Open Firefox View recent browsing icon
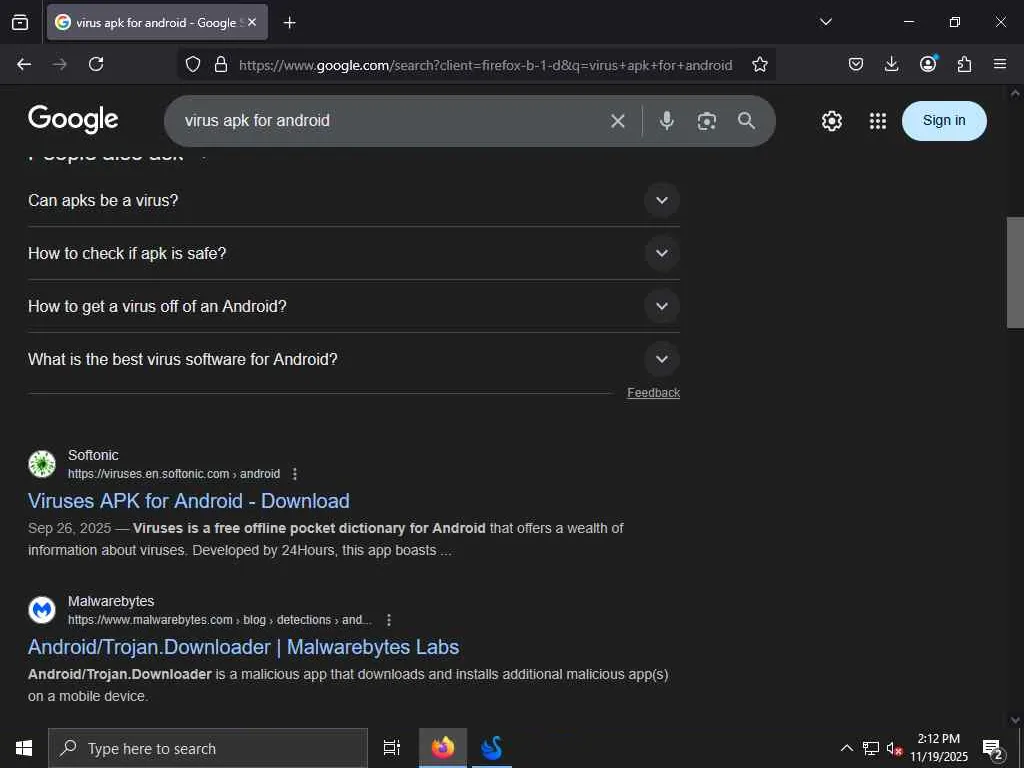 [20, 22]
